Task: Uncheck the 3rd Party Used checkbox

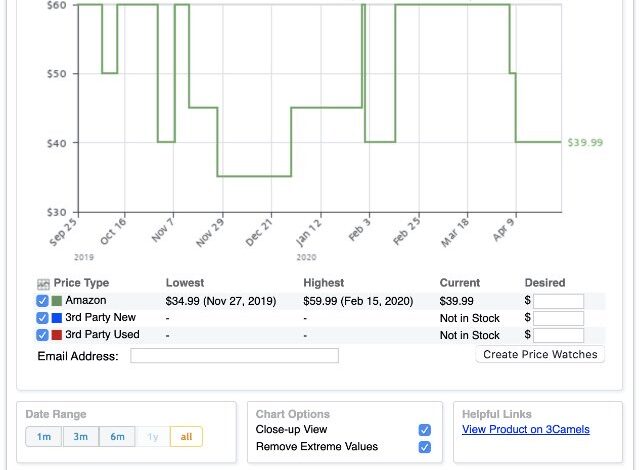Action: click(42, 335)
